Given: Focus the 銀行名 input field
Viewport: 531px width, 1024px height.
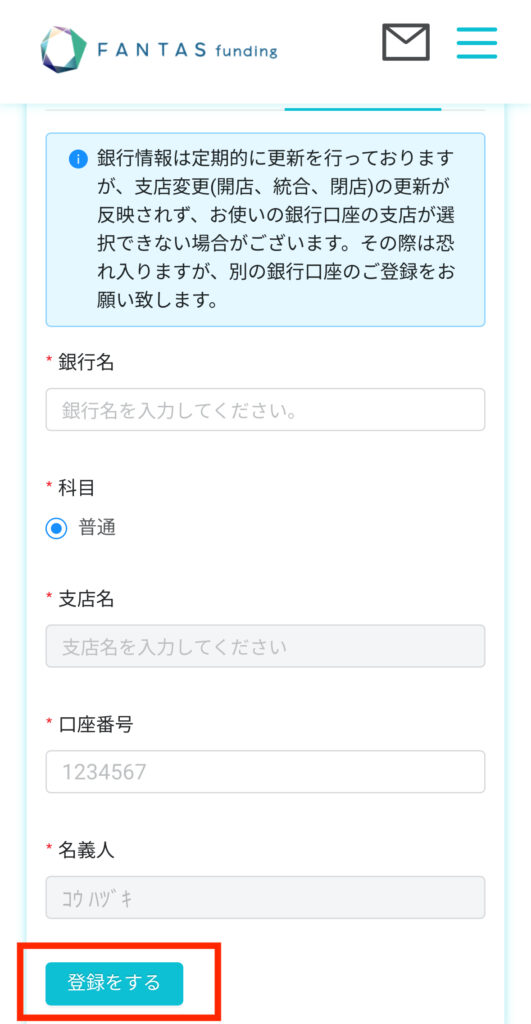Looking at the screenshot, I should pyautogui.click(x=265, y=409).
